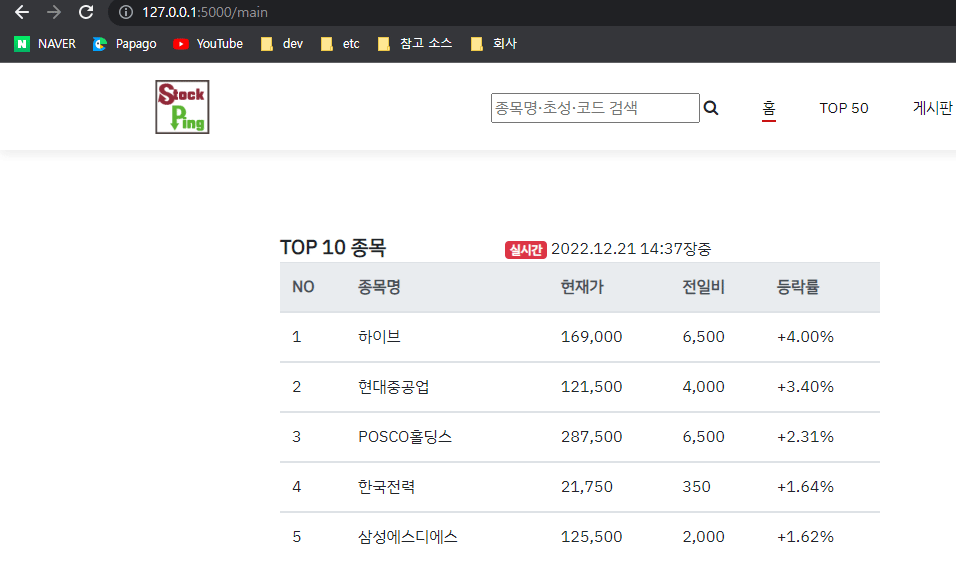
Task: Select the POSCO홀딩스 stock name
Action: [x=405, y=437]
